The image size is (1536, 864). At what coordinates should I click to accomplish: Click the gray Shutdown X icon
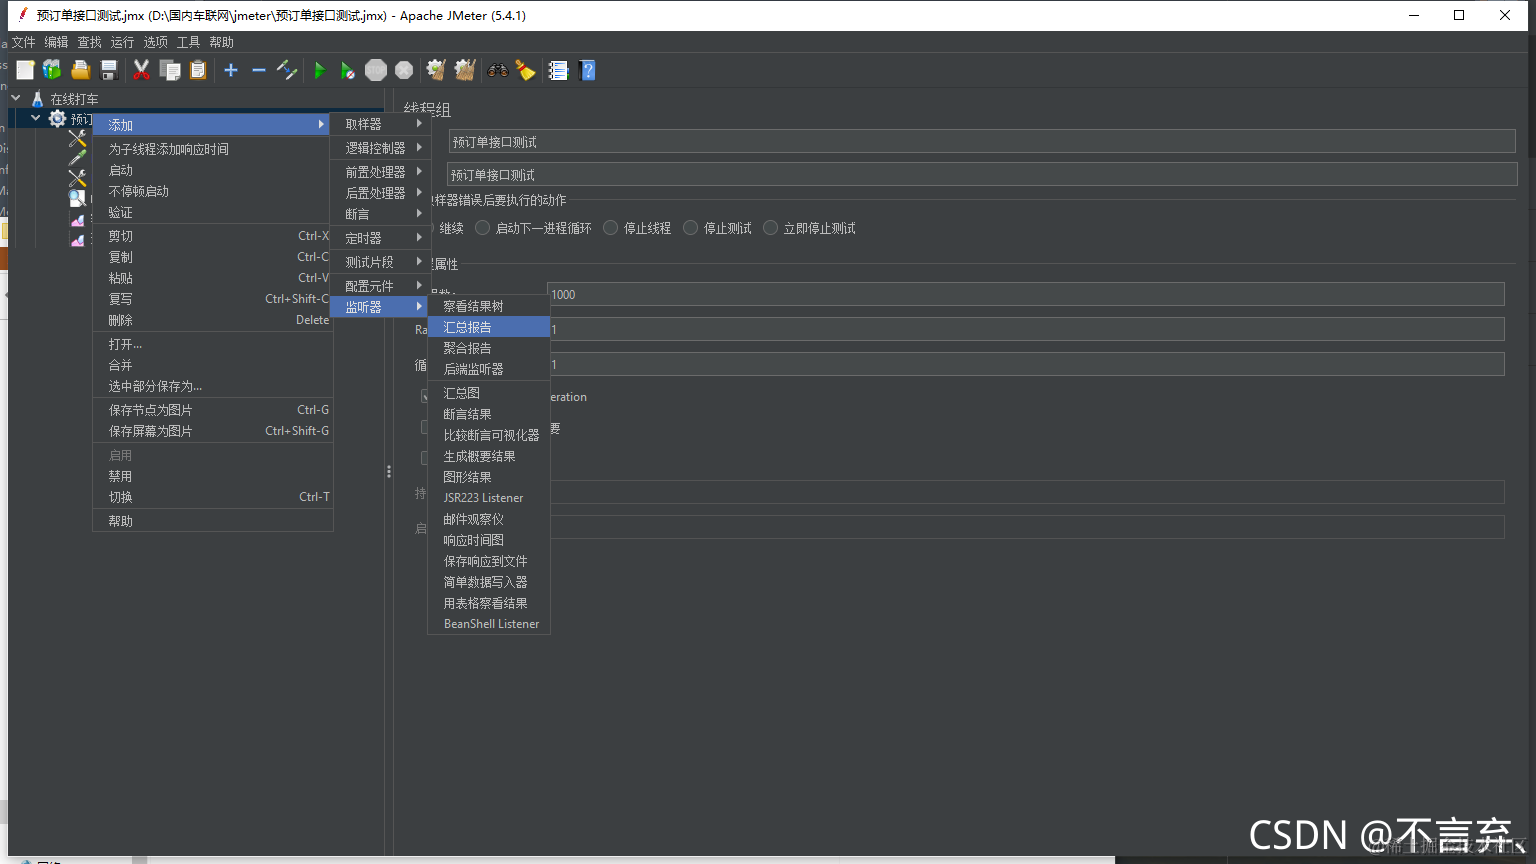coord(404,70)
